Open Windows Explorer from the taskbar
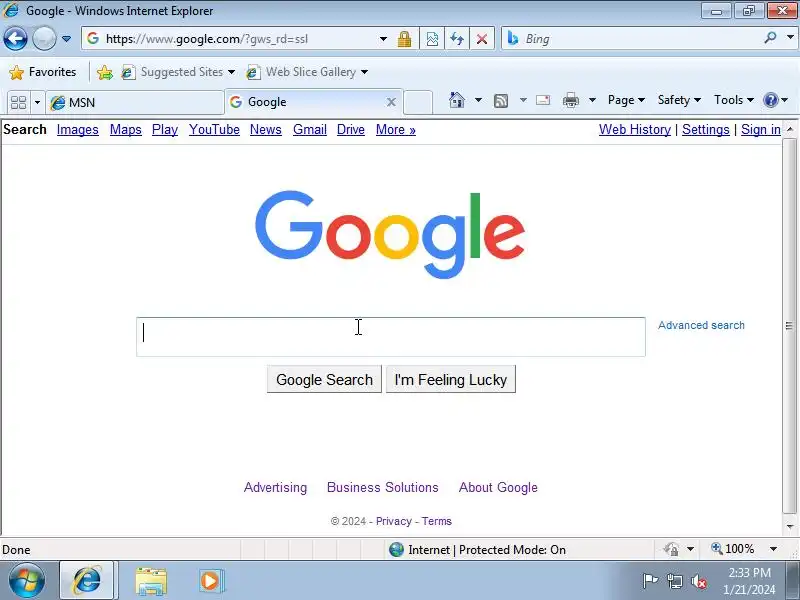 tap(151, 581)
